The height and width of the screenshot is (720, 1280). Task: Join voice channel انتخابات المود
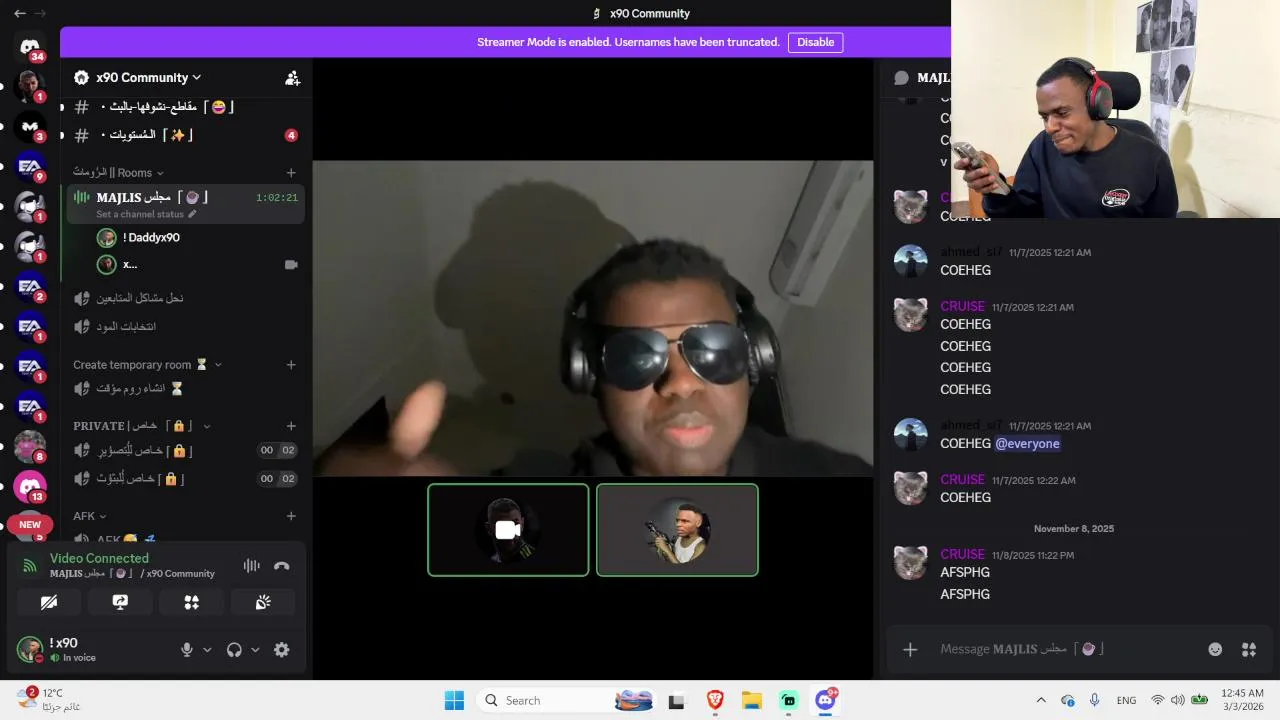point(186,327)
